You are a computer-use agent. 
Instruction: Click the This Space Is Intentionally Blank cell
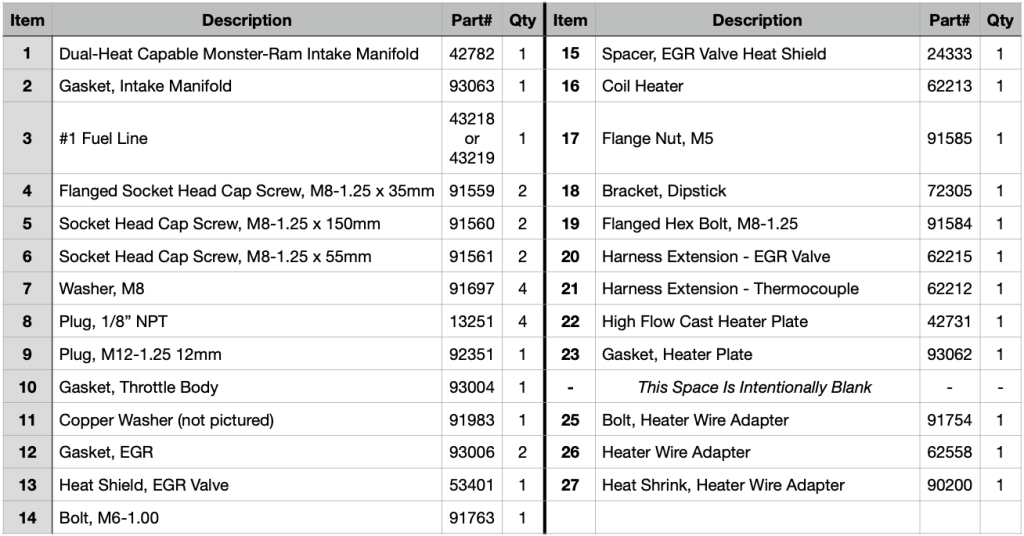(755, 387)
